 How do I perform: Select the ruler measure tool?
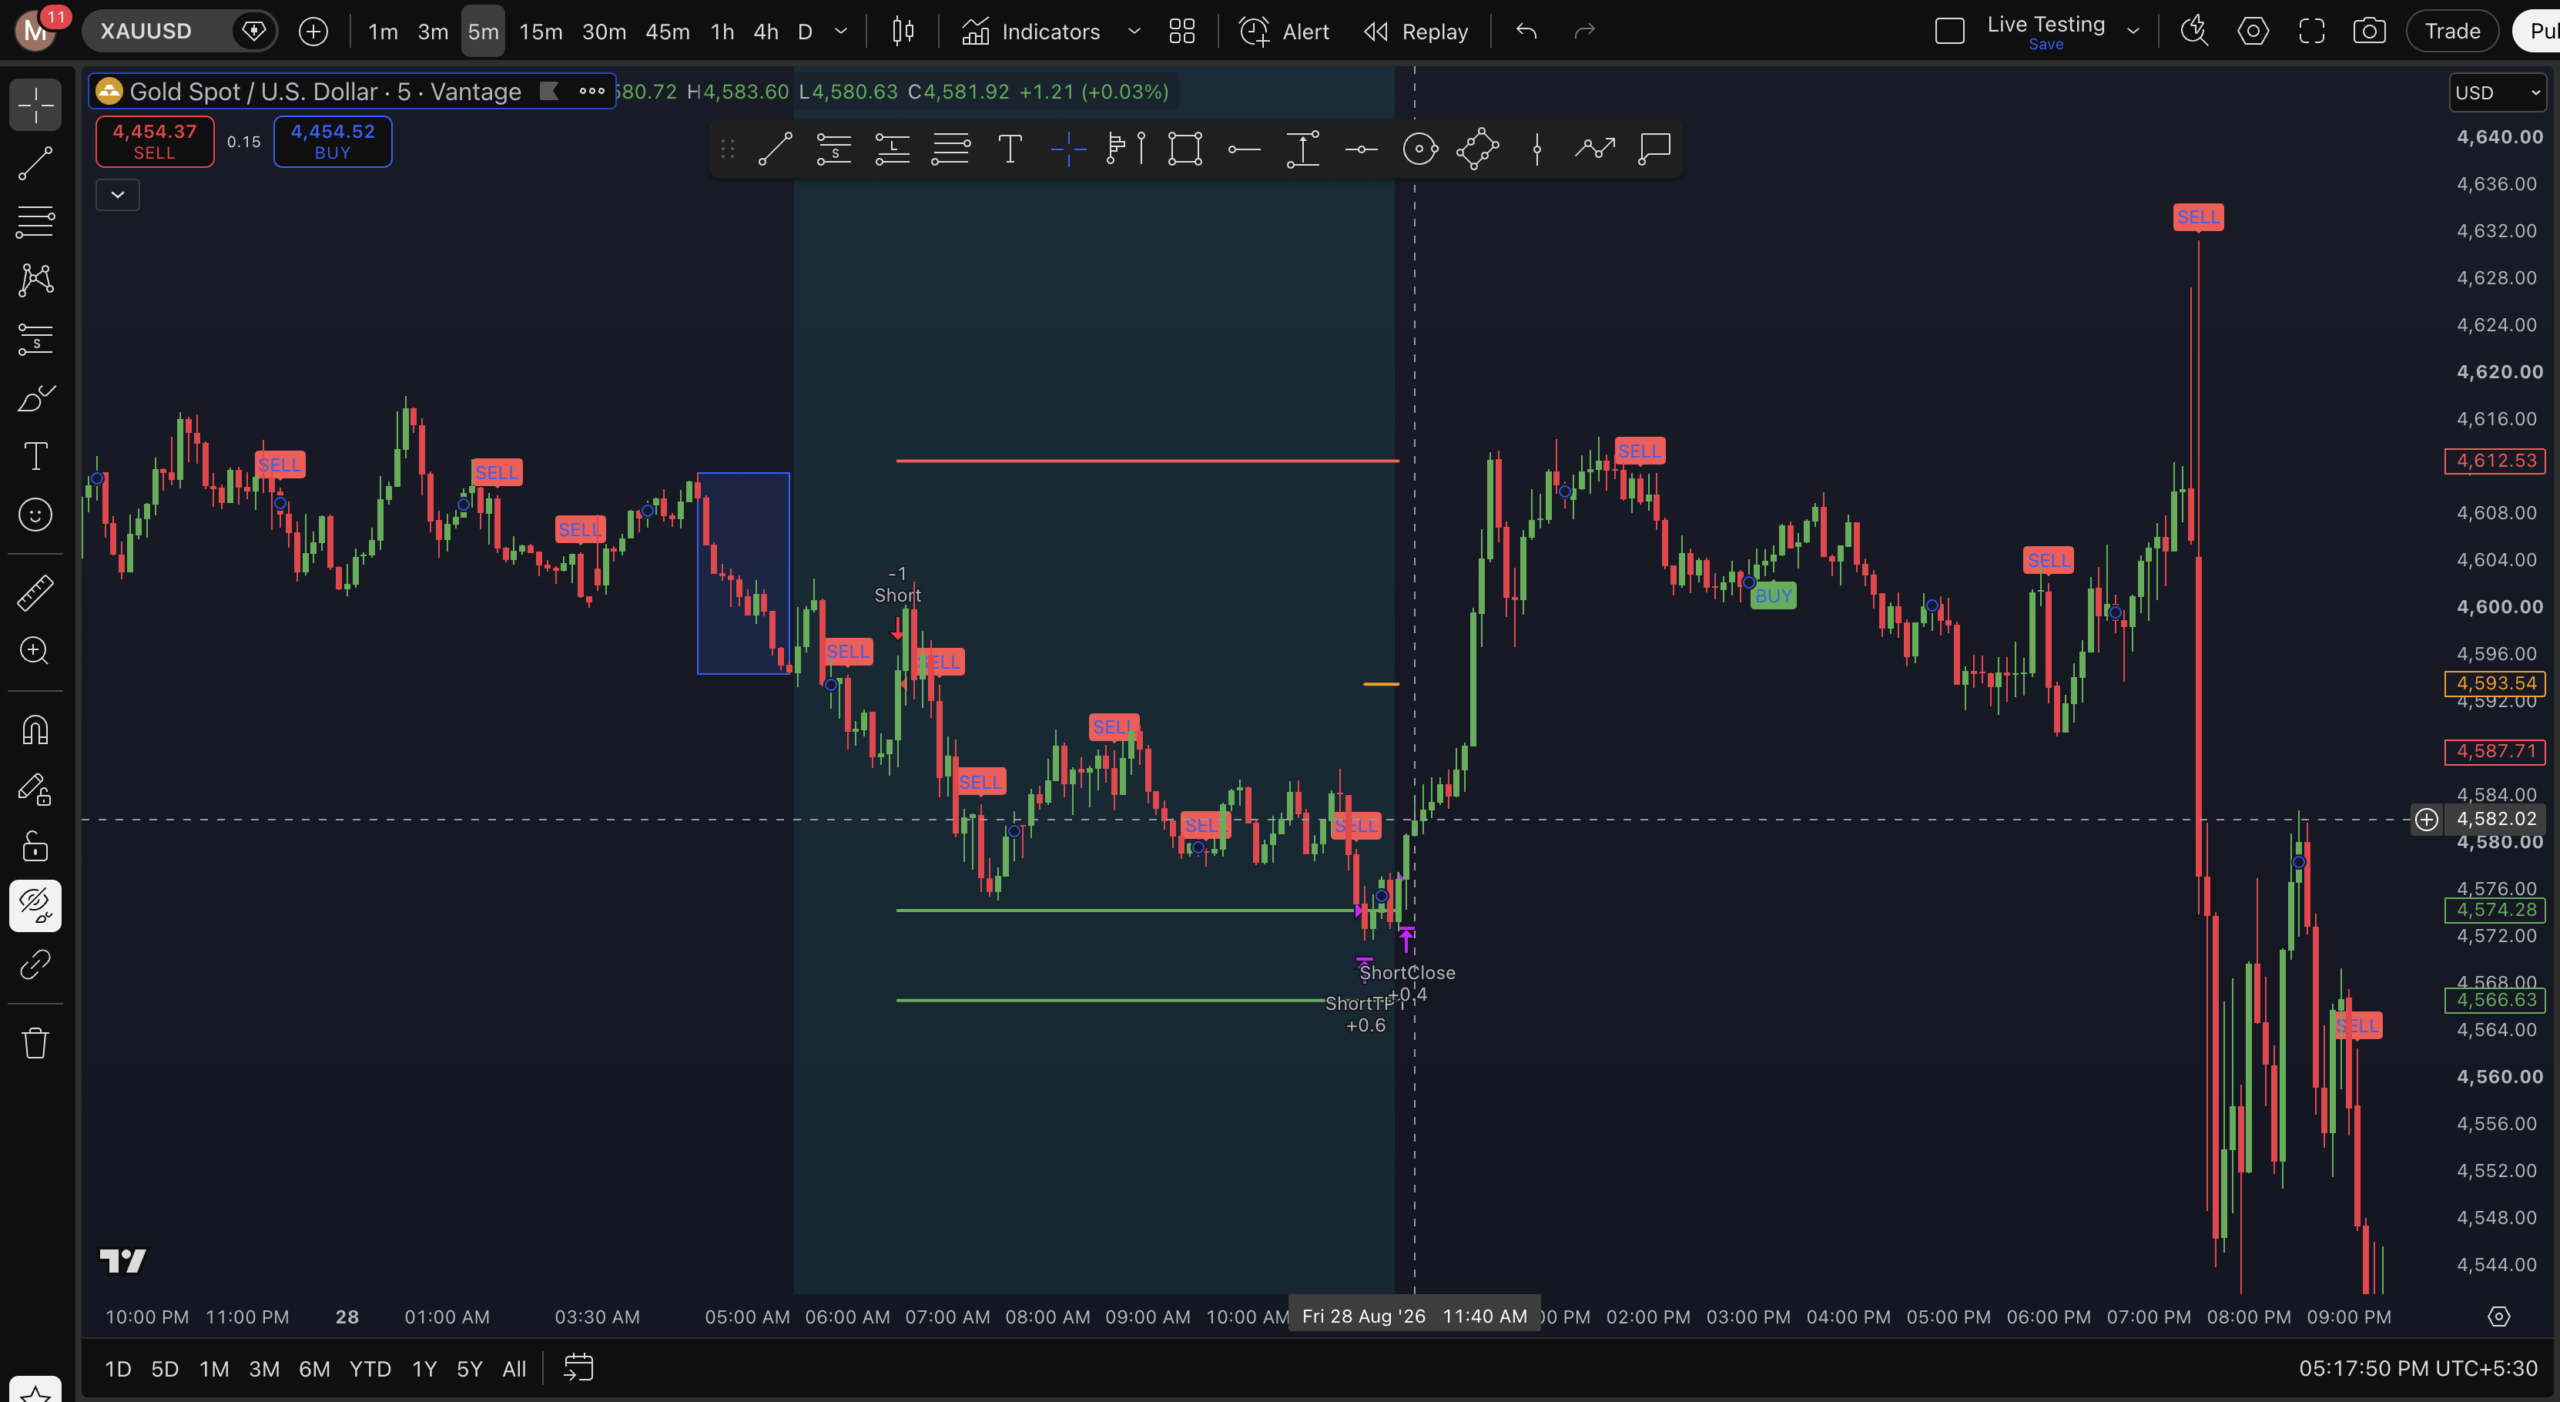click(35, 593)
